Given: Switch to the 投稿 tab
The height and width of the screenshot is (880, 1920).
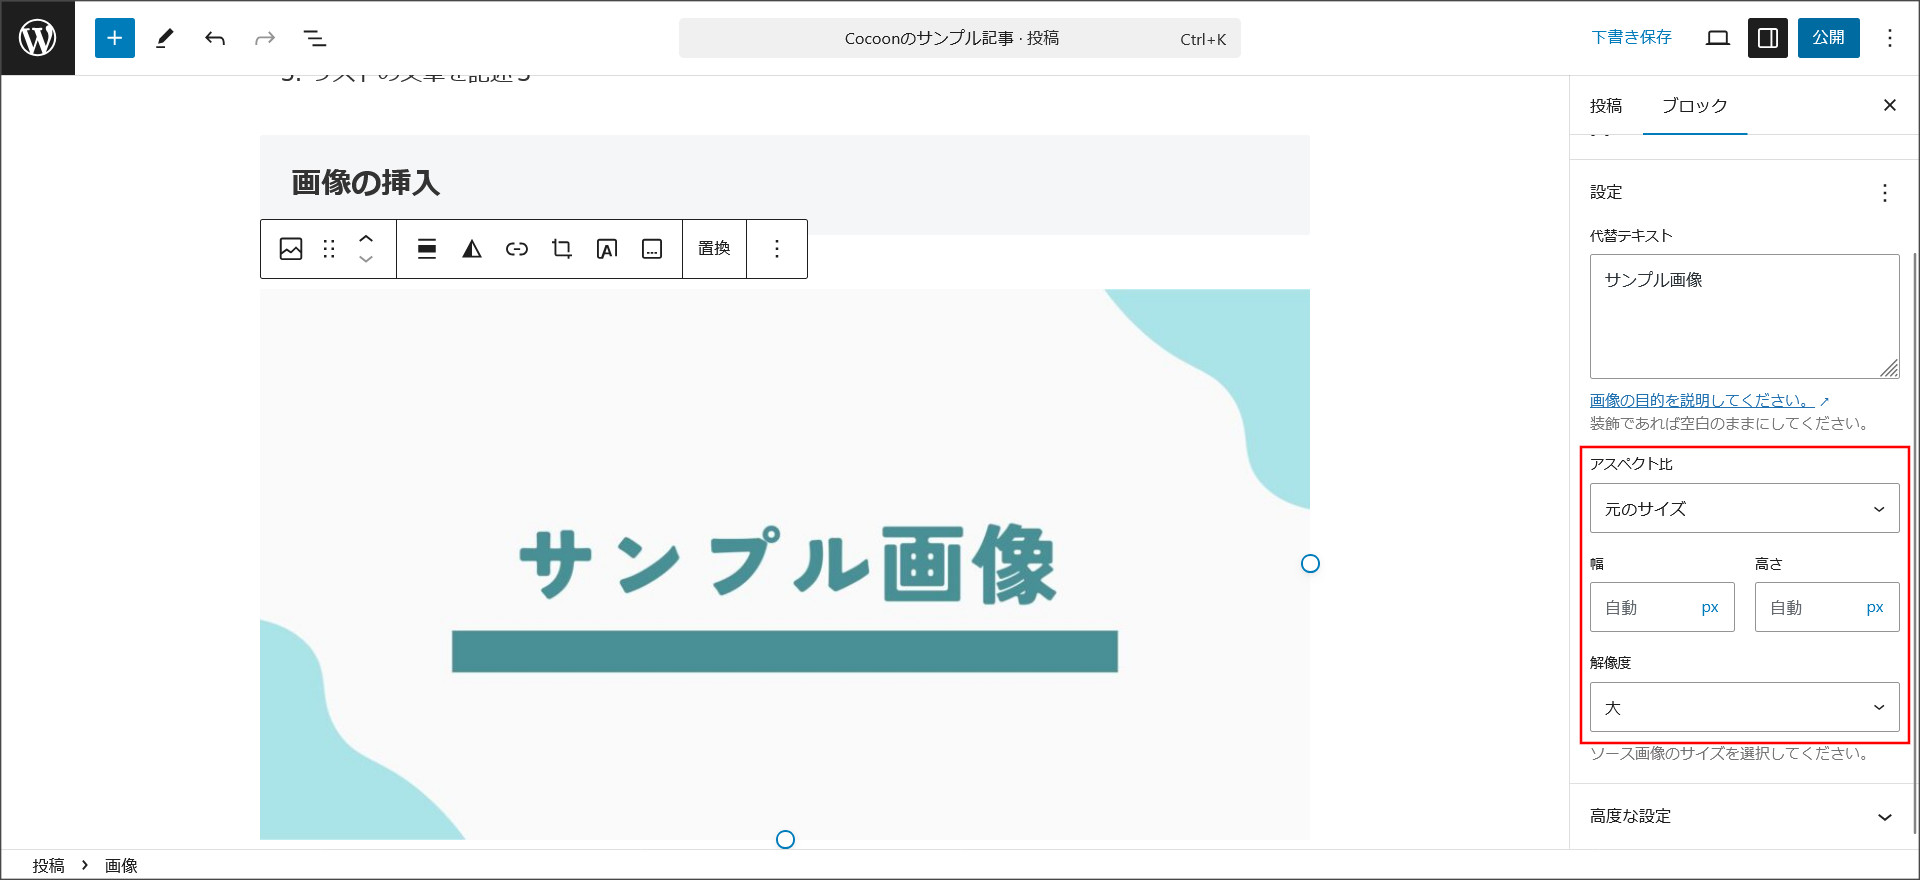Looking at the screenshot, I should (1606, 106).
